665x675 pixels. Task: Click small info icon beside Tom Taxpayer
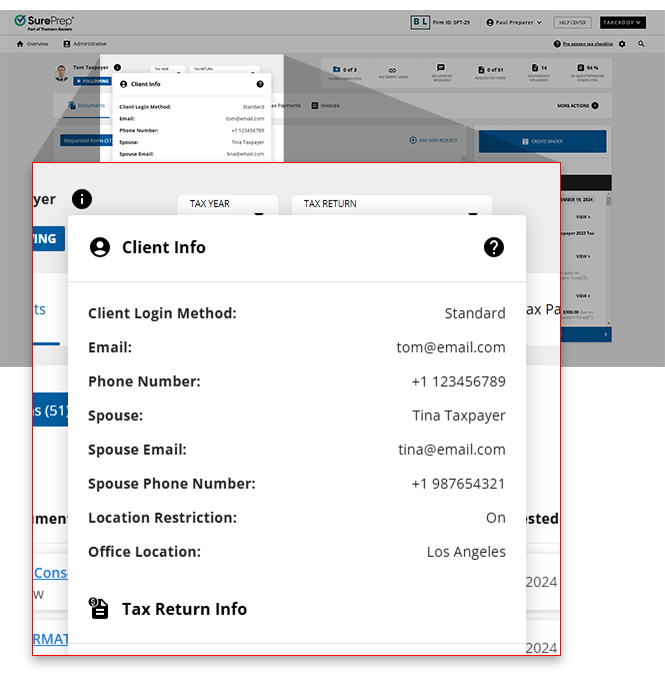pos(117,68)
